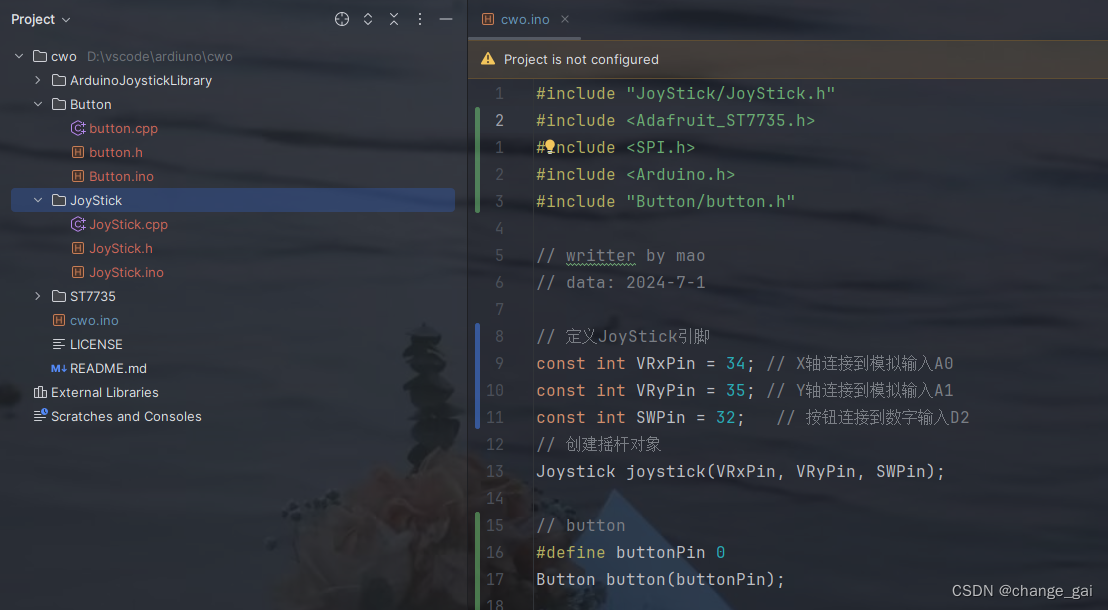The width and height of the screenshot is (1108, 610).
Task: Click the button.cpp C++ file icon
Action: click(x=78, y=128)
